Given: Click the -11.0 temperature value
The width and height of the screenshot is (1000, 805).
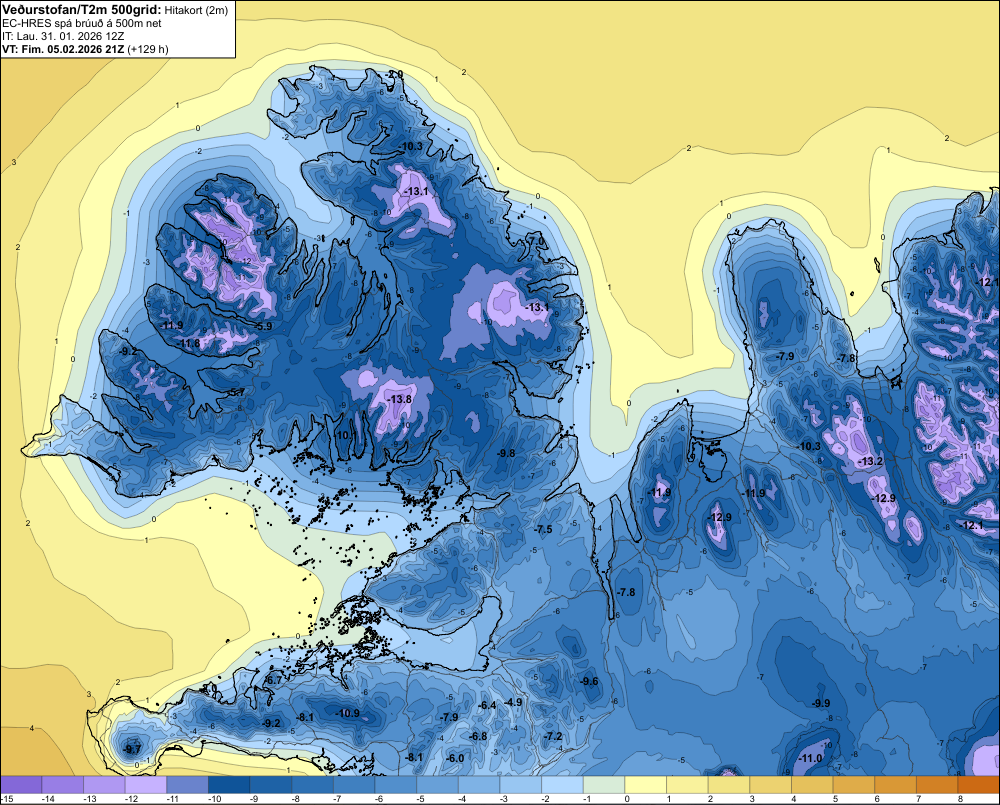Looking at the screenshot, I should 811,758.
